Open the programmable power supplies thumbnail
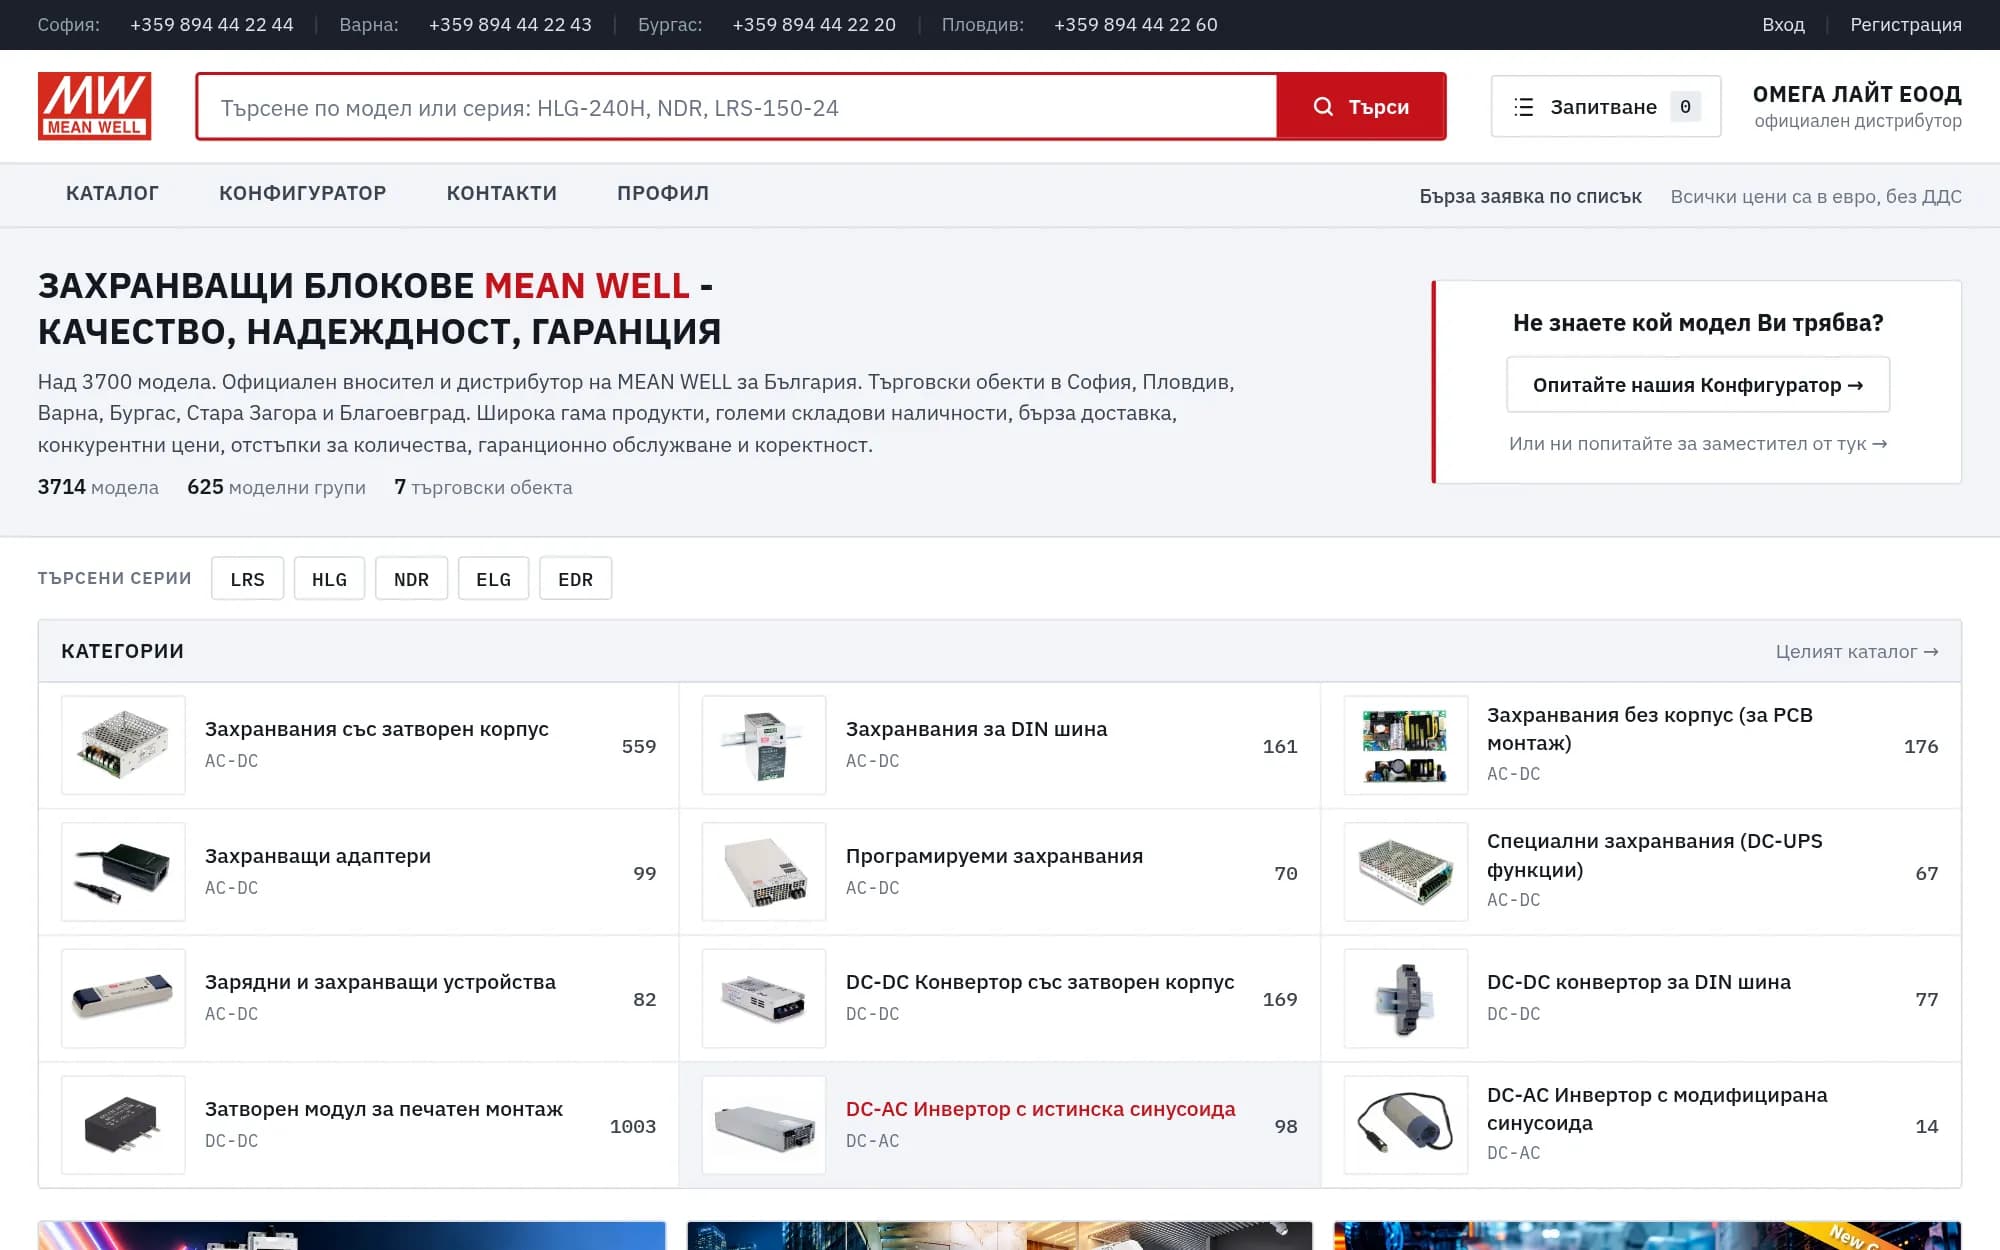Viewport: 2000px width, 1250px height. pos(764,872)
